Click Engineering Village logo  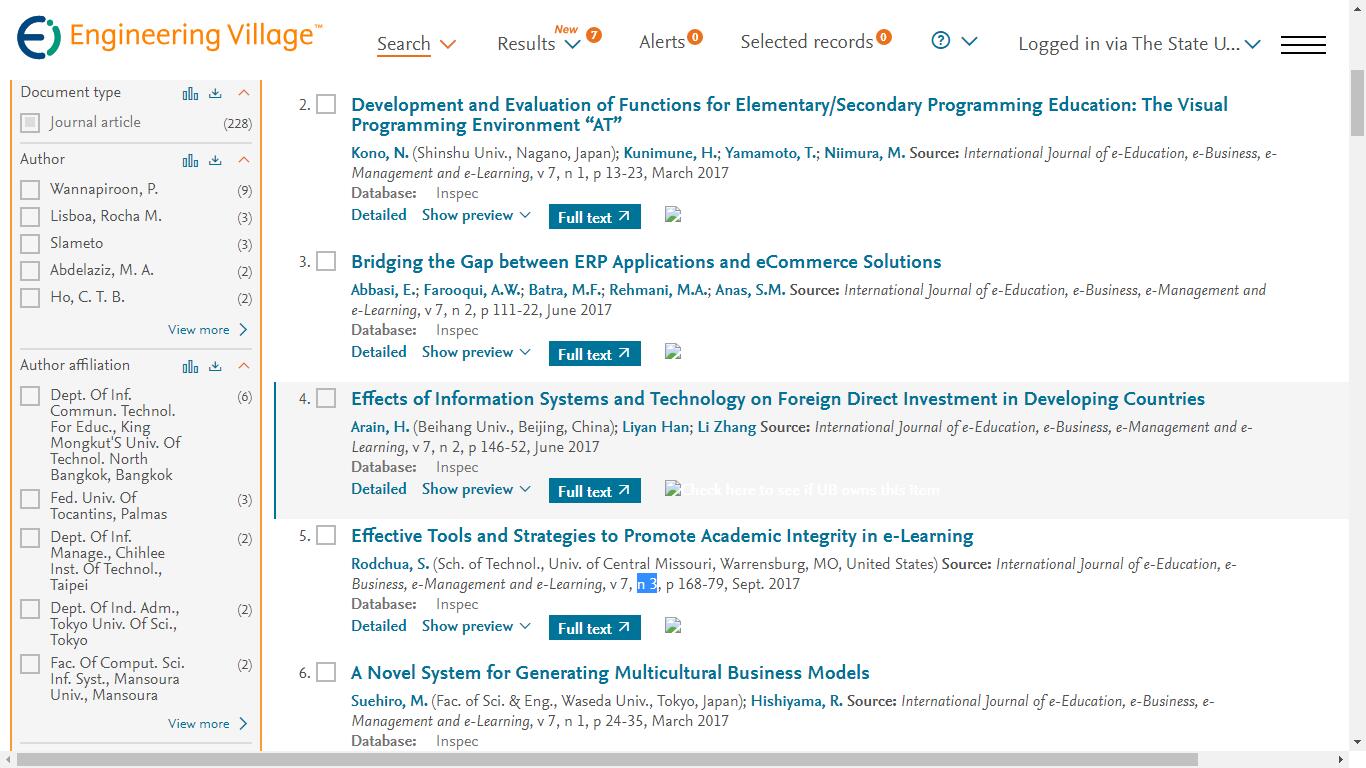click(169, 37)
